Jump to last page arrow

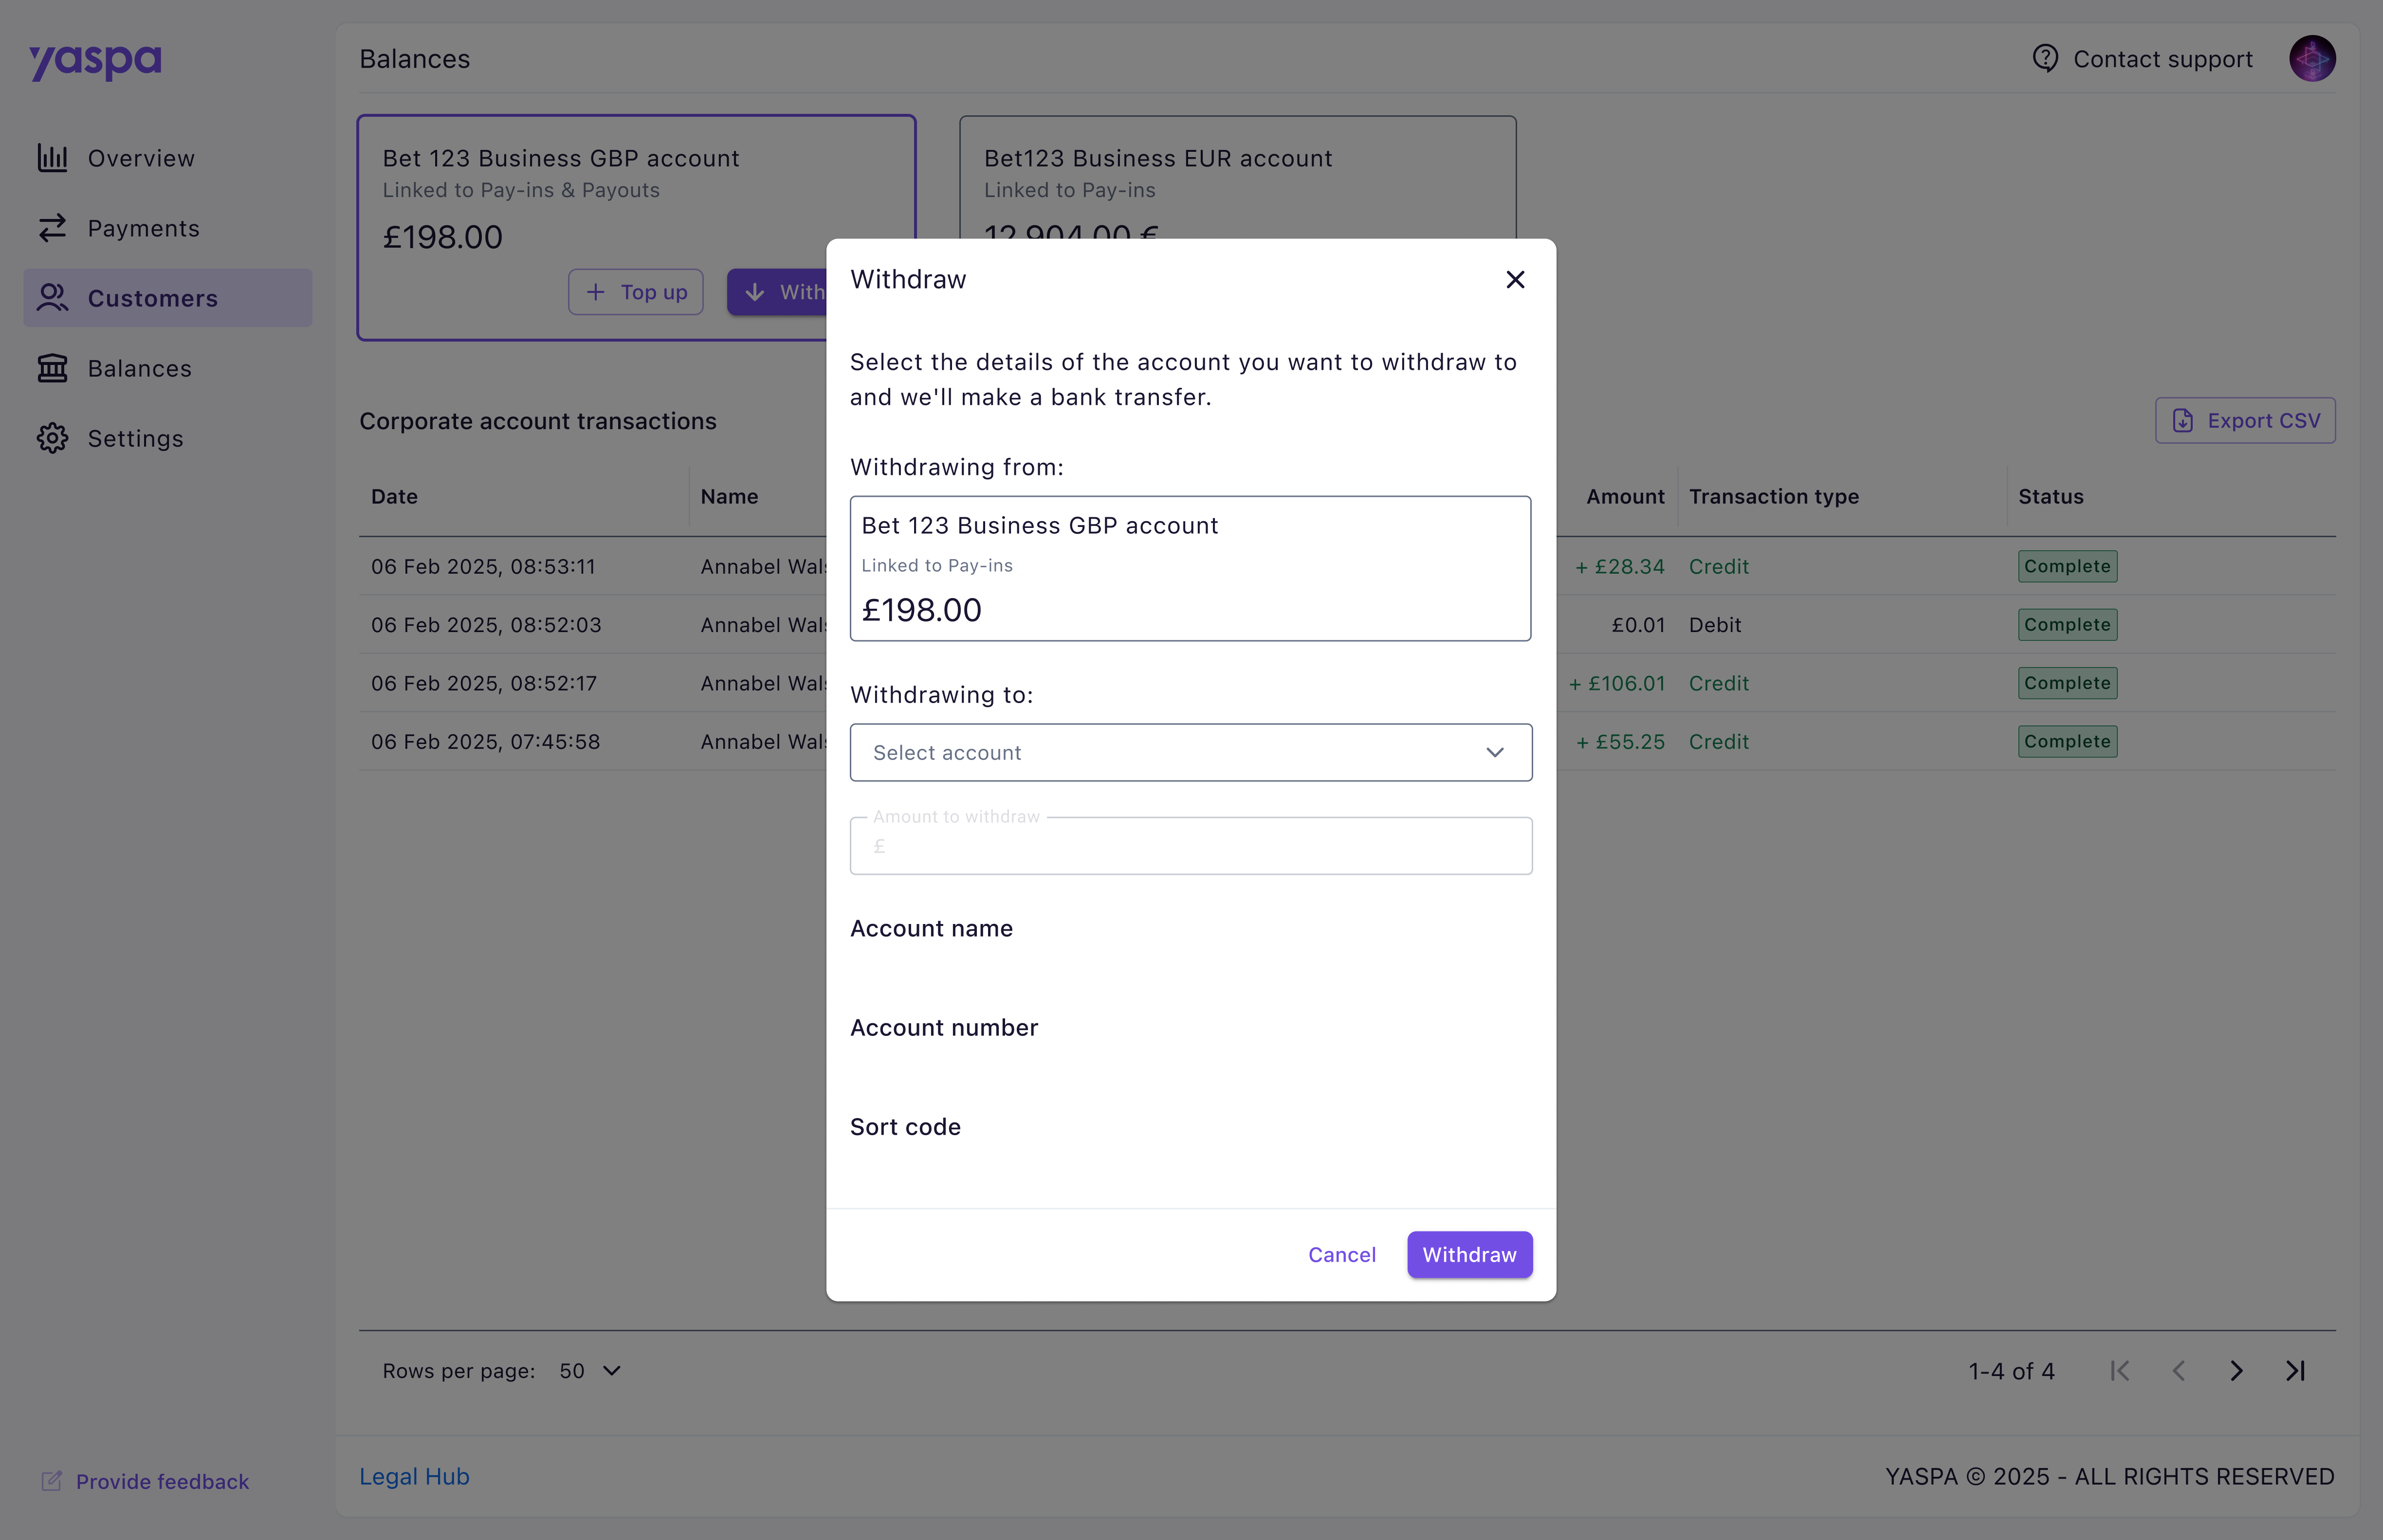click(x=2295, y=1371)
